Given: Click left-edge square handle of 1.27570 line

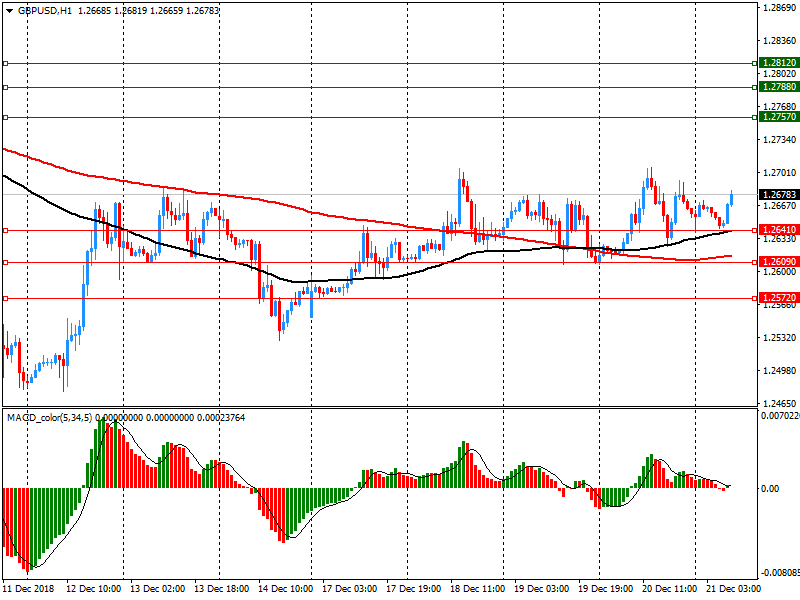Looking at the screenshot, I should click(x=5, y=117).
